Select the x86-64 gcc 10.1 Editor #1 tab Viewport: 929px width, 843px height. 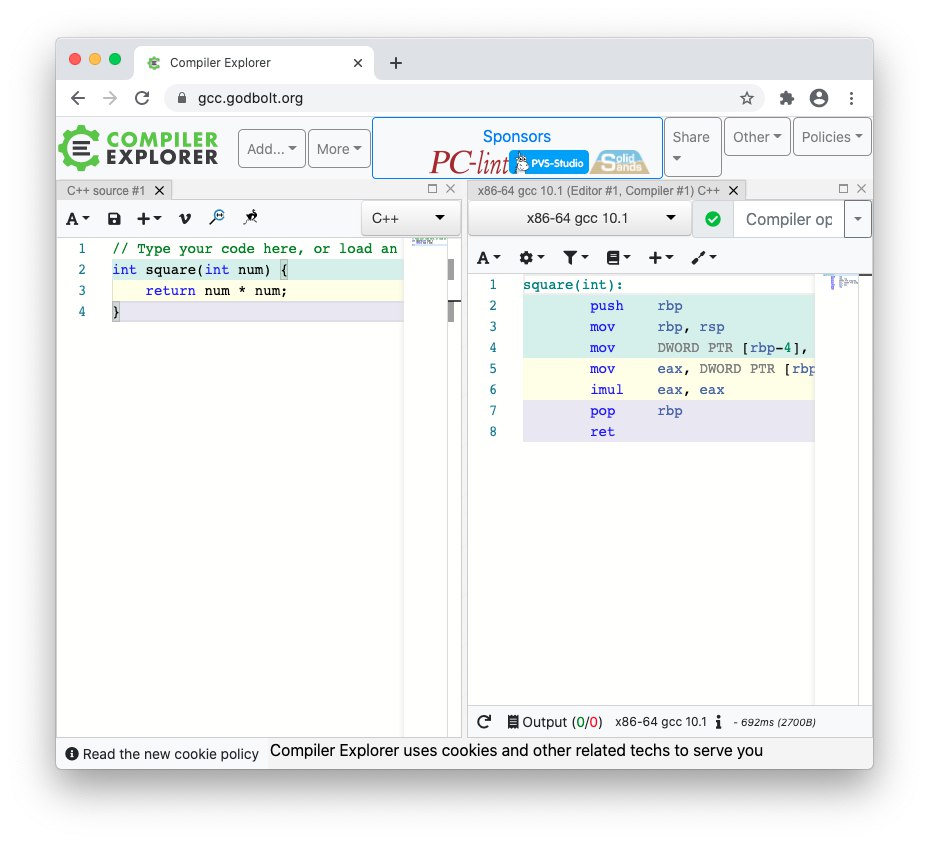pos(598,191)
